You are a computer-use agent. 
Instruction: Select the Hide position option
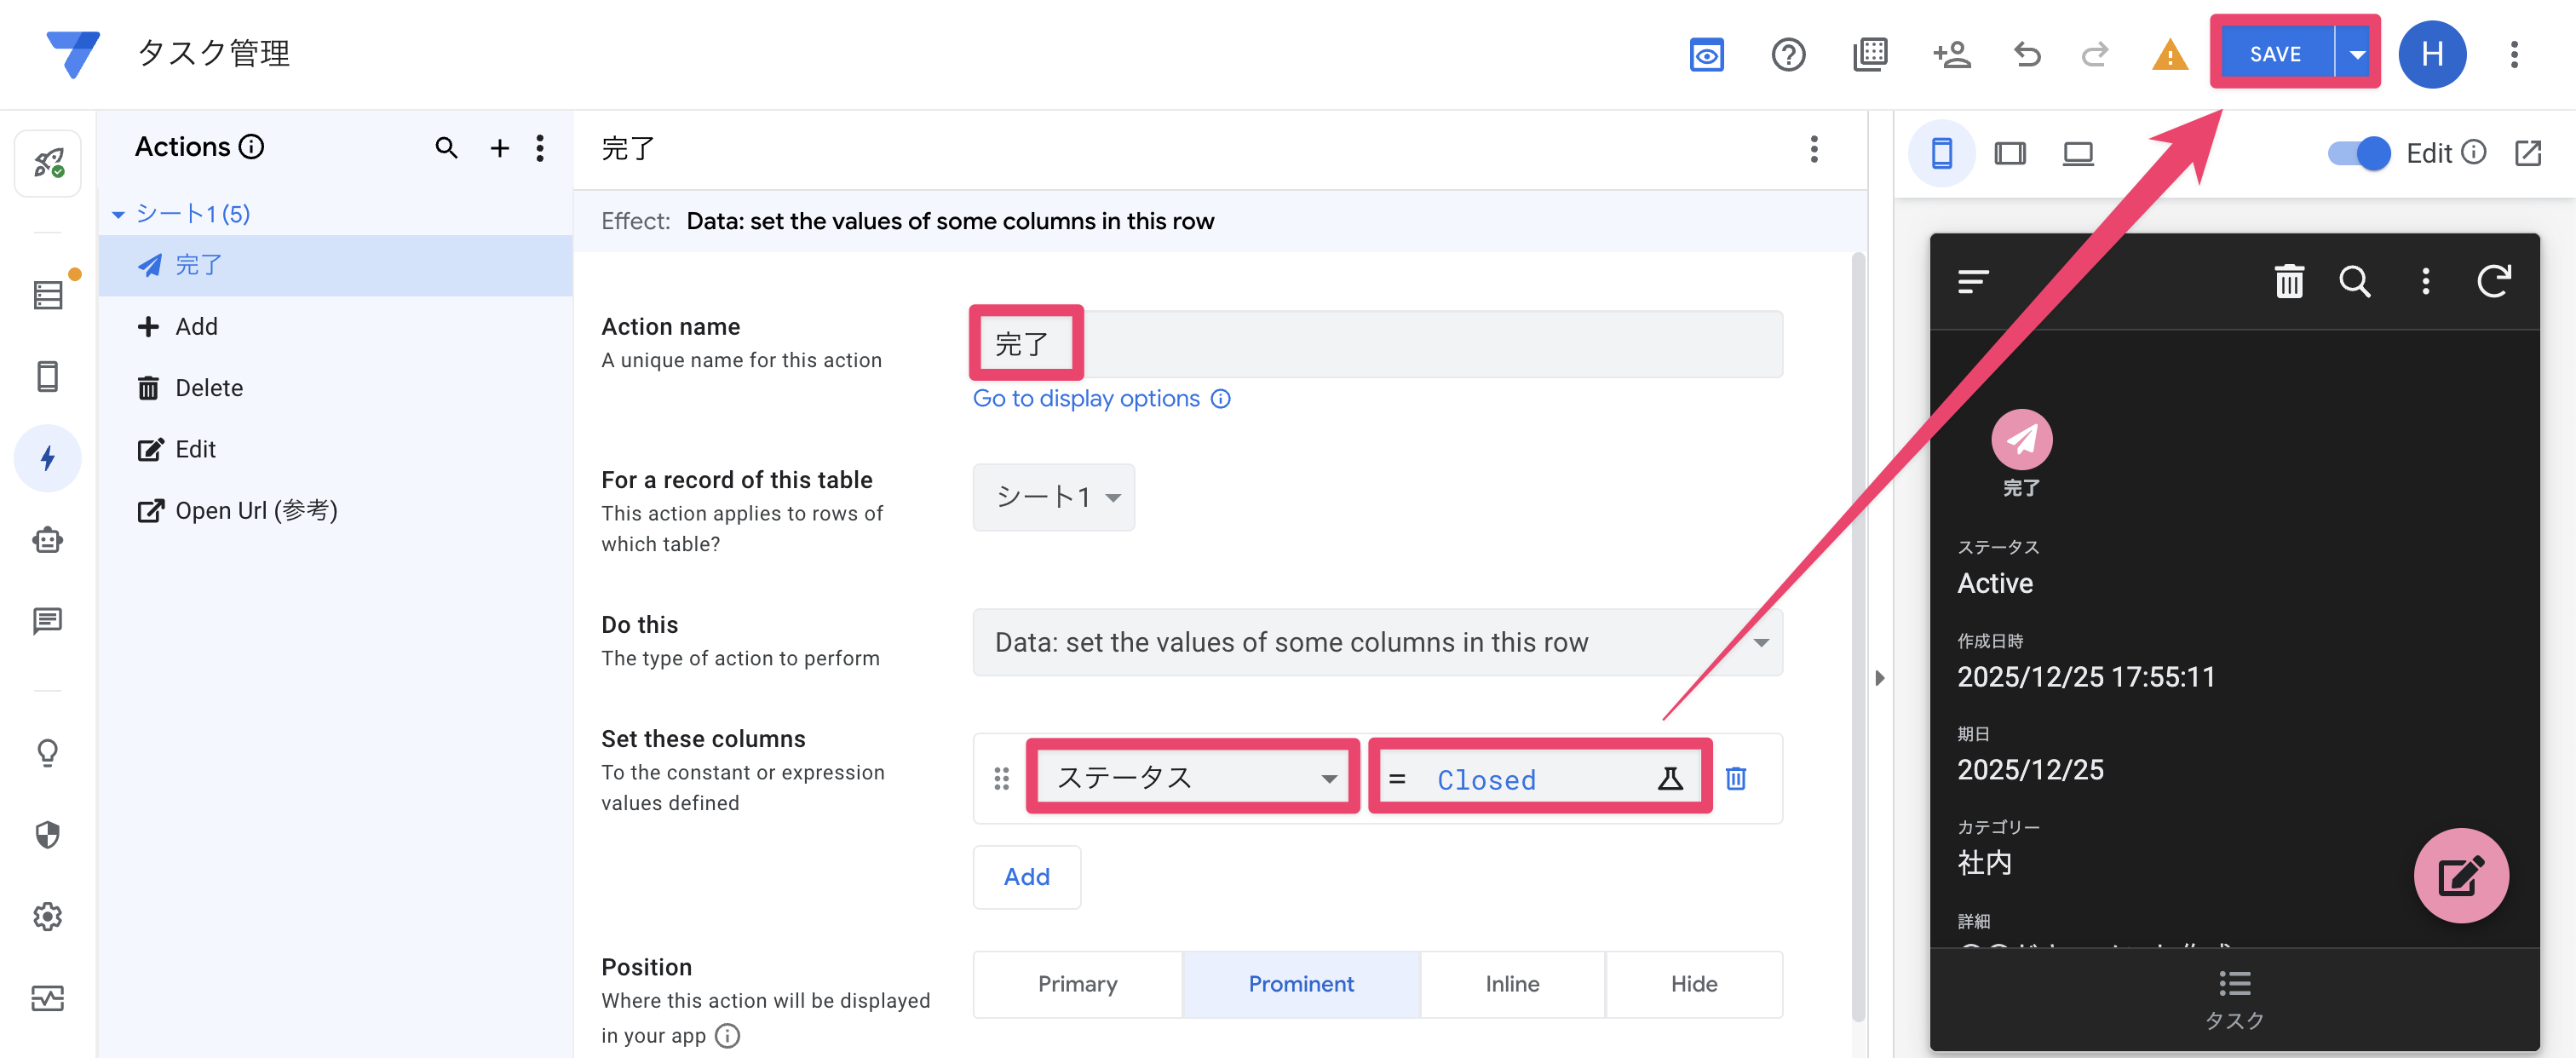point(1693,983)
